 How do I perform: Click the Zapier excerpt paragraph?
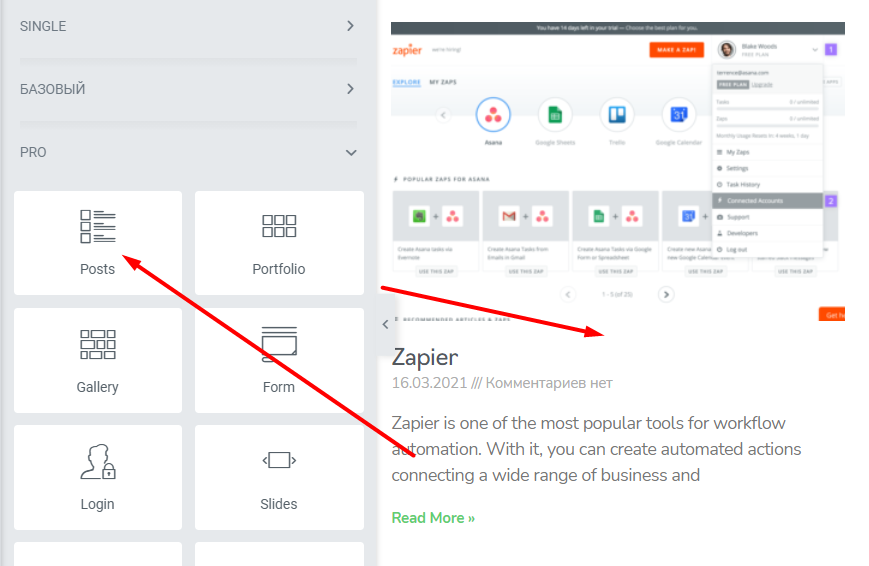[596, 449]
